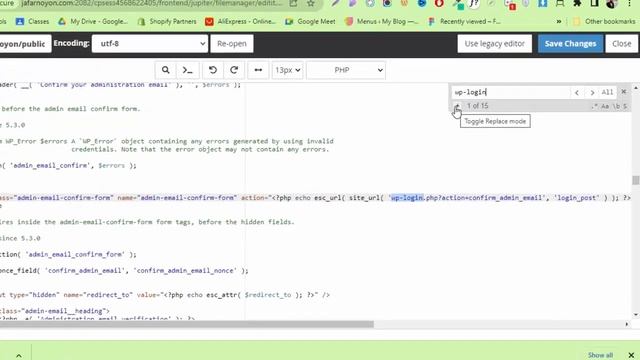Click the scroll-right arrow of horizontal scrollbar
The width and height of the screenshot is (640, 360).
(627, 324)
